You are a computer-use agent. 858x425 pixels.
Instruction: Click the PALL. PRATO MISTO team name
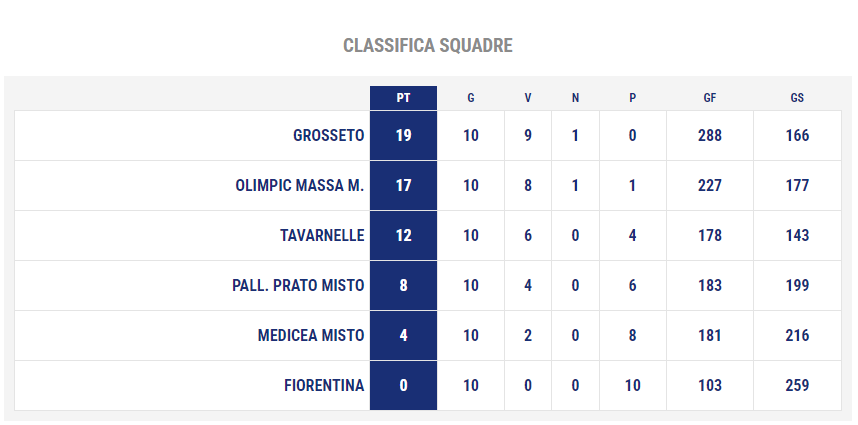(x=298, y=286)
